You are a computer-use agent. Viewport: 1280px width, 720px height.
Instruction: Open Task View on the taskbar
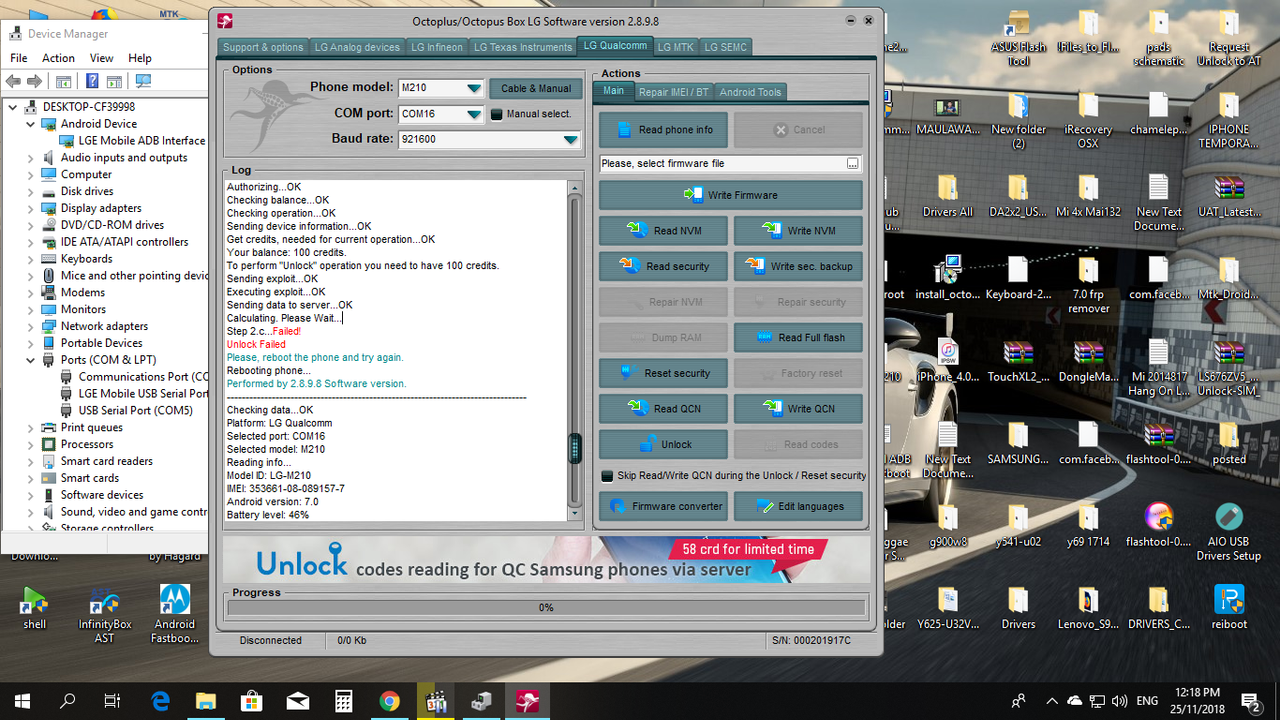pos(112,700)
